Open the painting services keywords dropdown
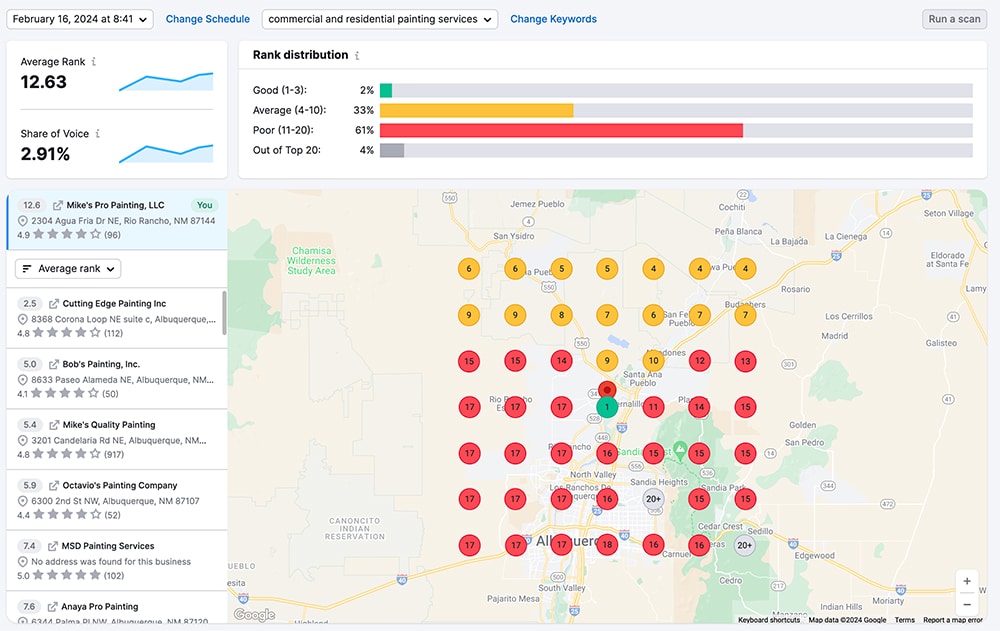Screen dimensions: 1000x631 376,18
